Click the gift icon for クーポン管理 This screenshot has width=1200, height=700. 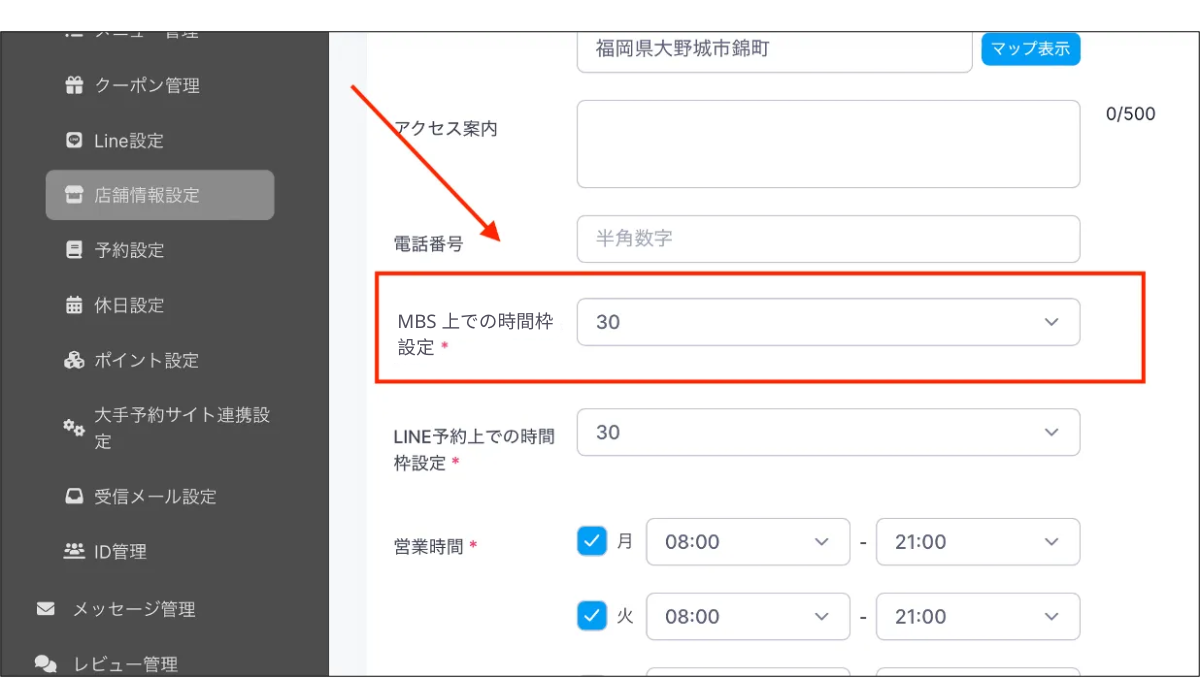pyautogui.click(x=74, y=86)
